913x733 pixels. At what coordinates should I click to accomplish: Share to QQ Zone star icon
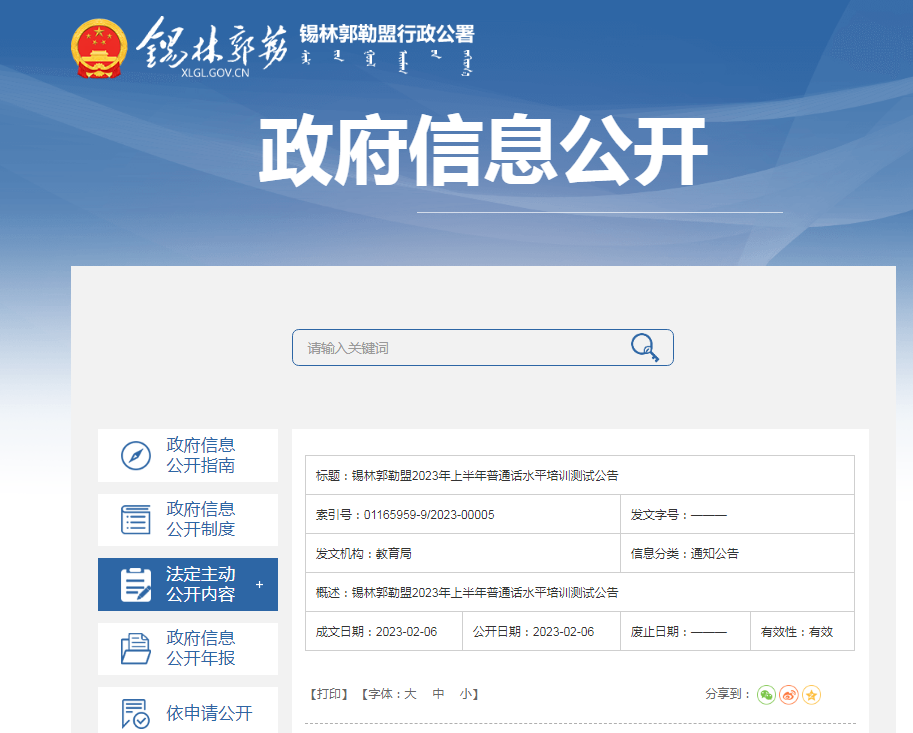pos(812,695)
